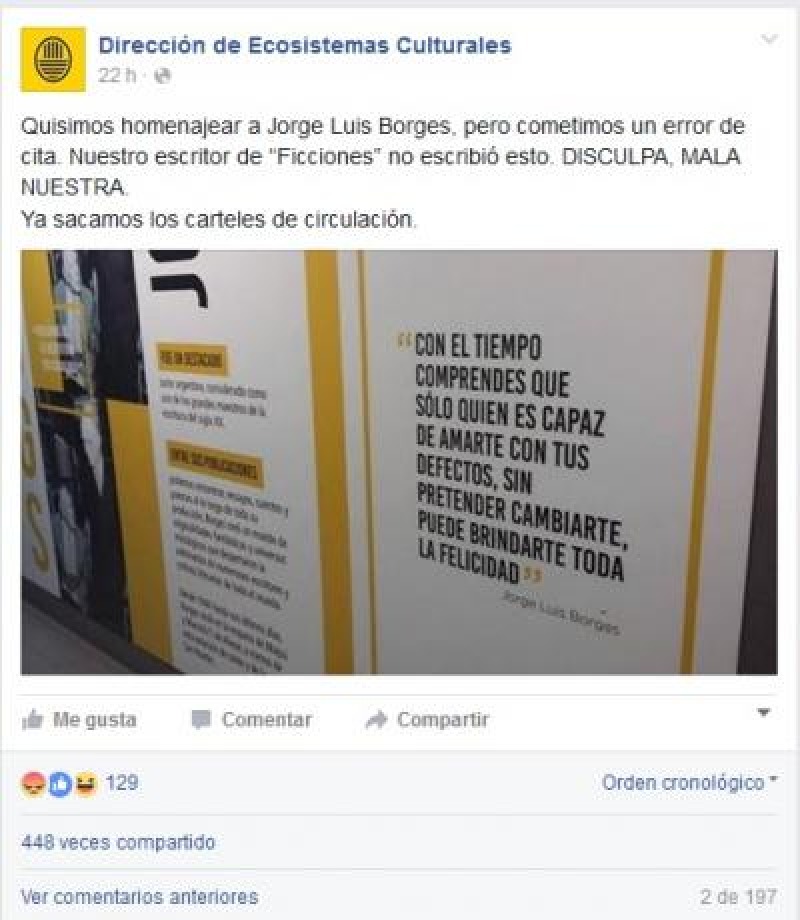Click the Comentar button
Screen dimensions: 800x920
[252, 719]
